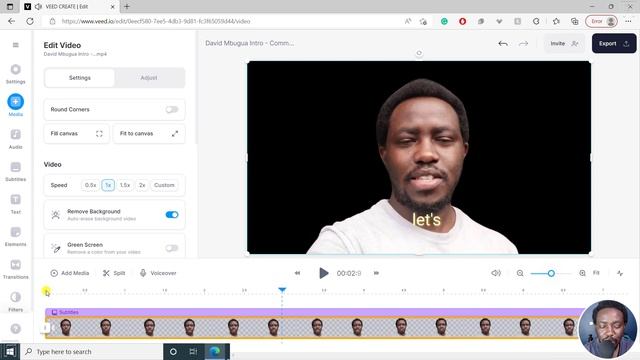Open the Text panel

(x=16, y=204)
